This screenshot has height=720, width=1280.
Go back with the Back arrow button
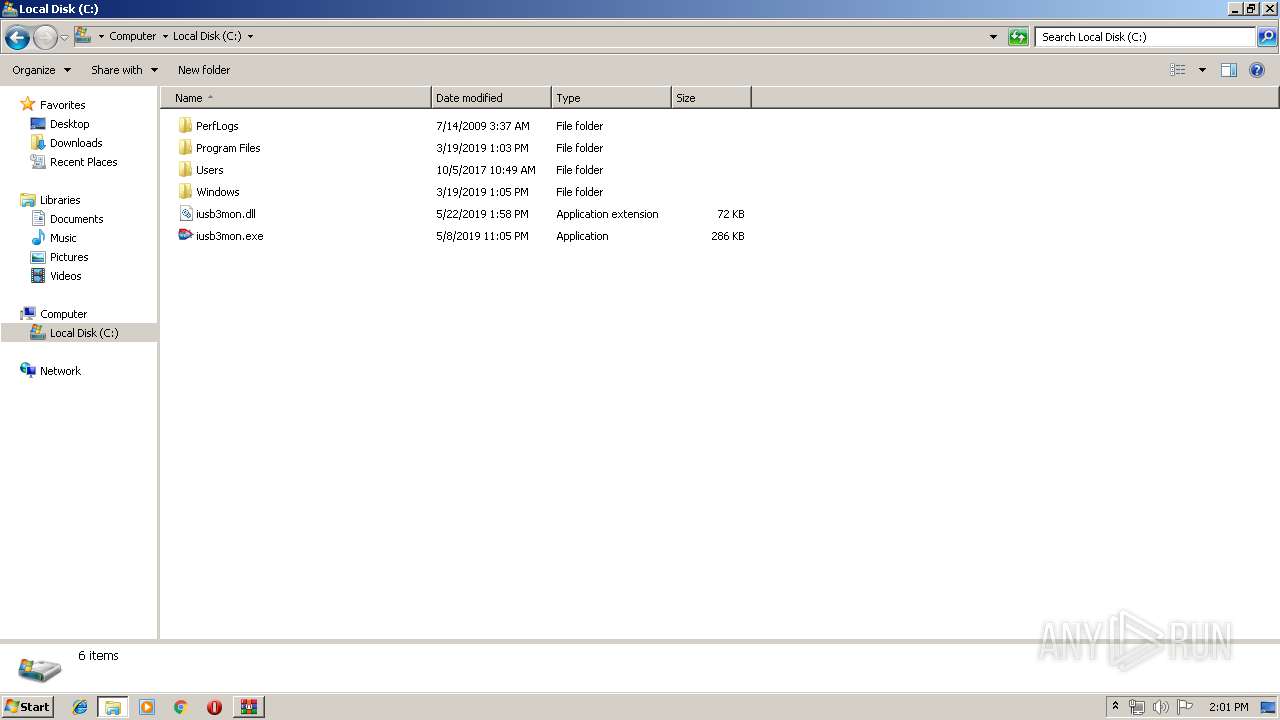point(17,38)
